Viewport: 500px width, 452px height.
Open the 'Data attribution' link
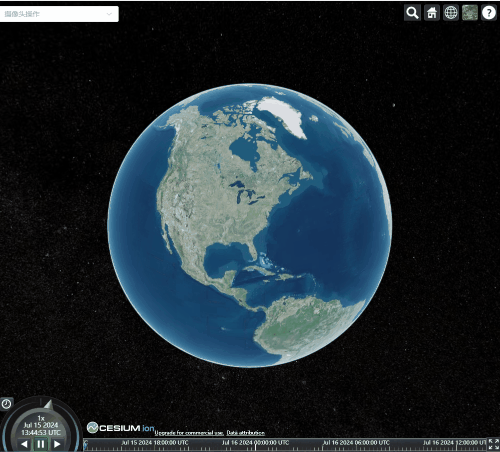[246, 433]
